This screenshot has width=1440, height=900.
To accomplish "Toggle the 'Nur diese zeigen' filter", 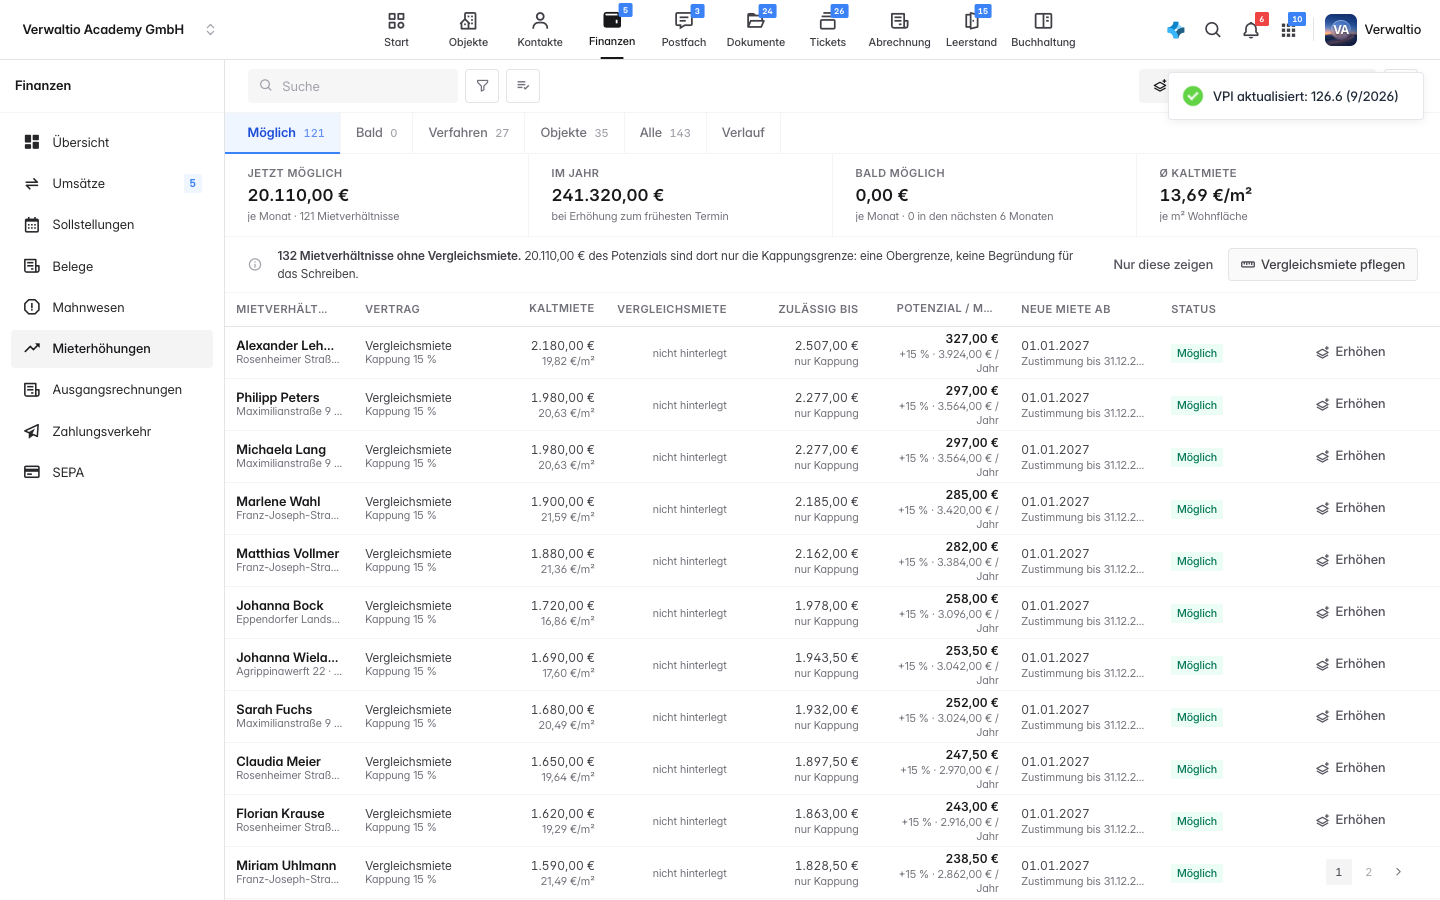I will coord(1163,265).
